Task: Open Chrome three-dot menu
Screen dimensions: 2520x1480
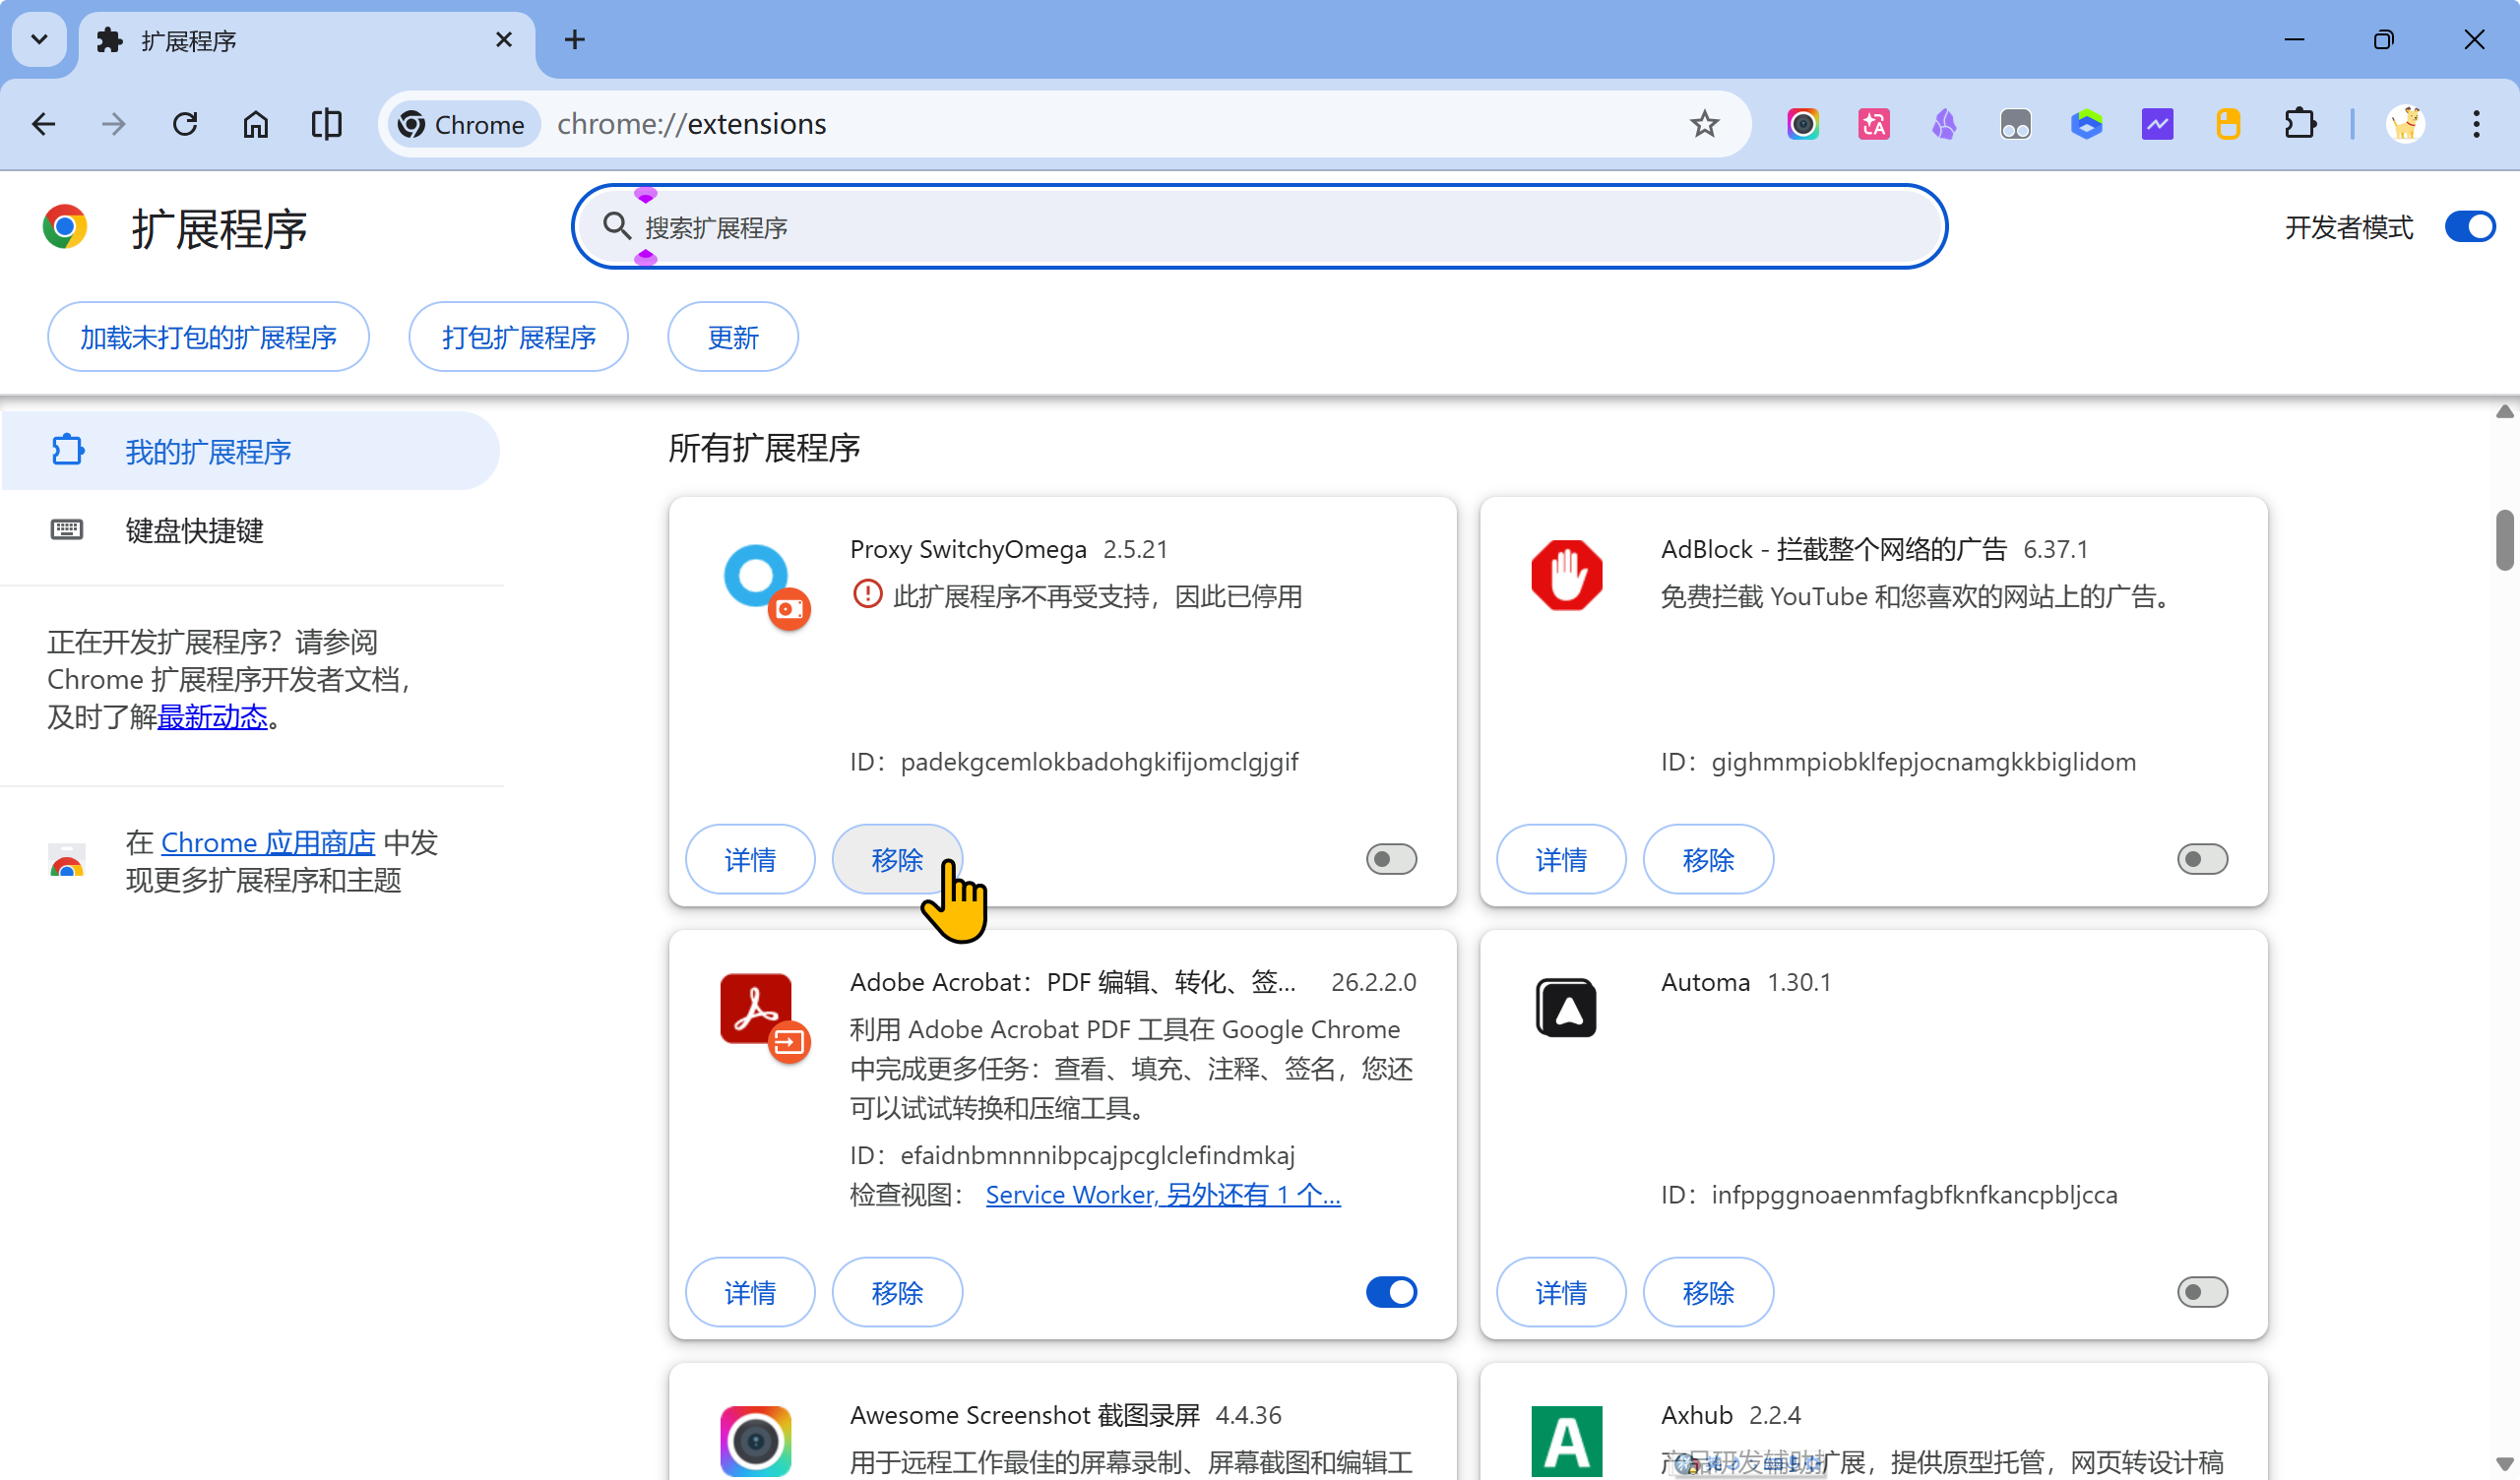Action: click(2476, 124)
